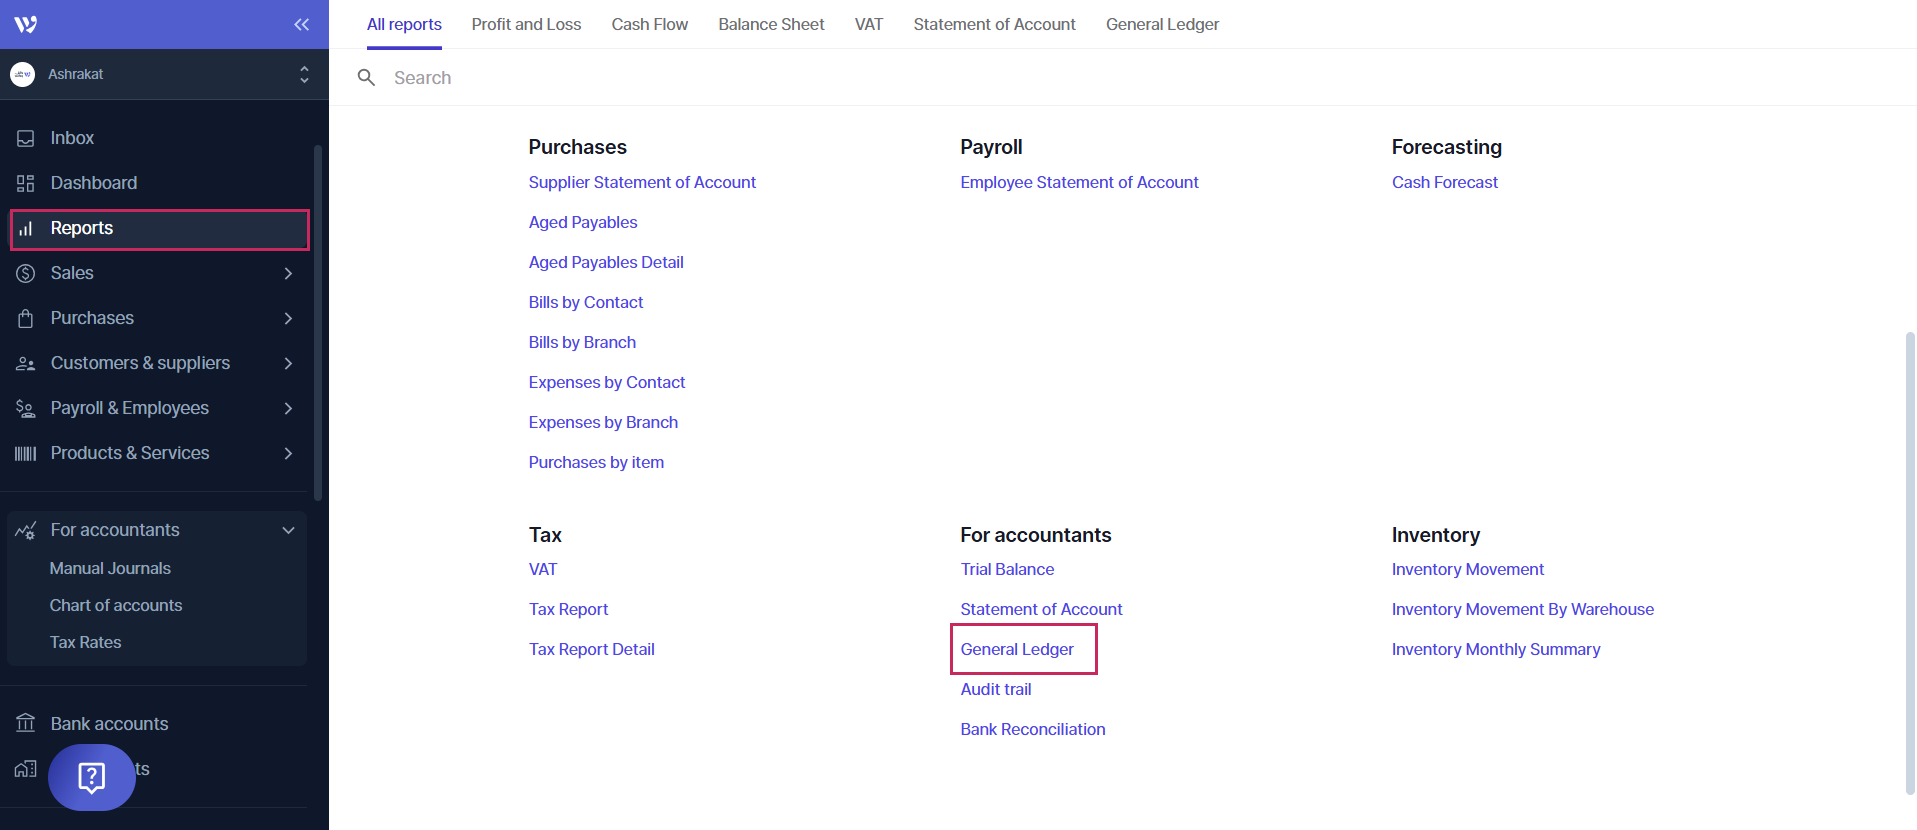Click the Bank accounts building icon
1917x830 pixels.
coord(26,723)
